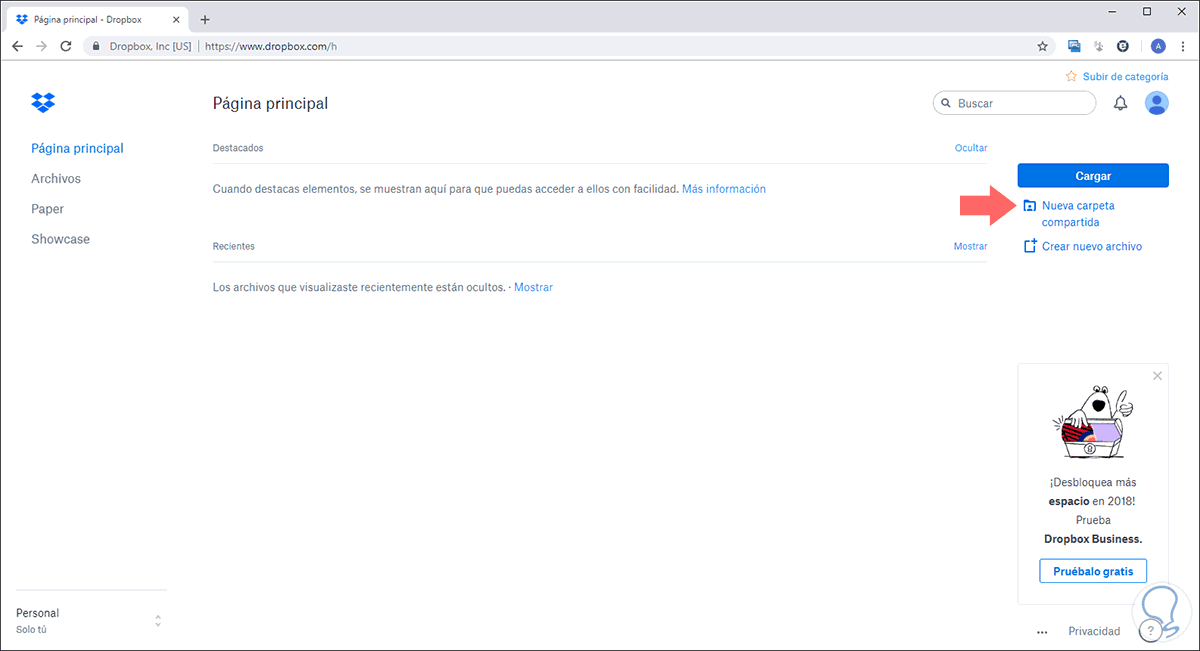Image resolution: width=1200 pixels, height=651 pixels.
Task: Click the Nueva carpeta compartida link
Action: (x=1078, y=214)
